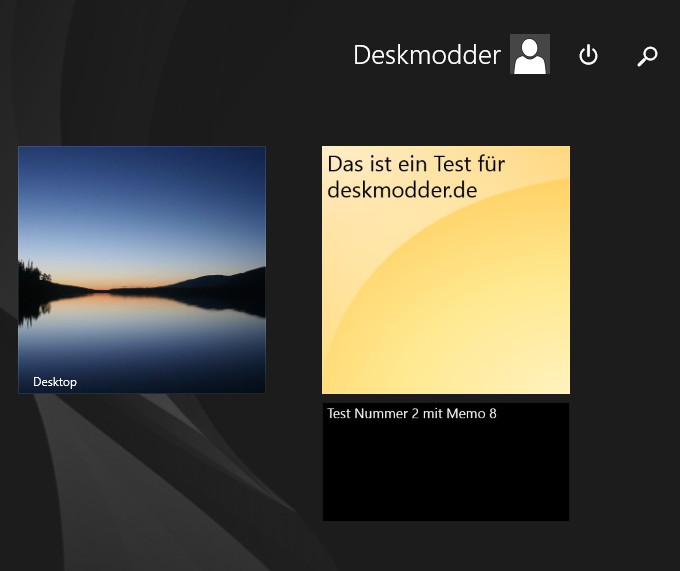Open the black 'Test Nummer 2' memo tile

[x=446, y=462]
